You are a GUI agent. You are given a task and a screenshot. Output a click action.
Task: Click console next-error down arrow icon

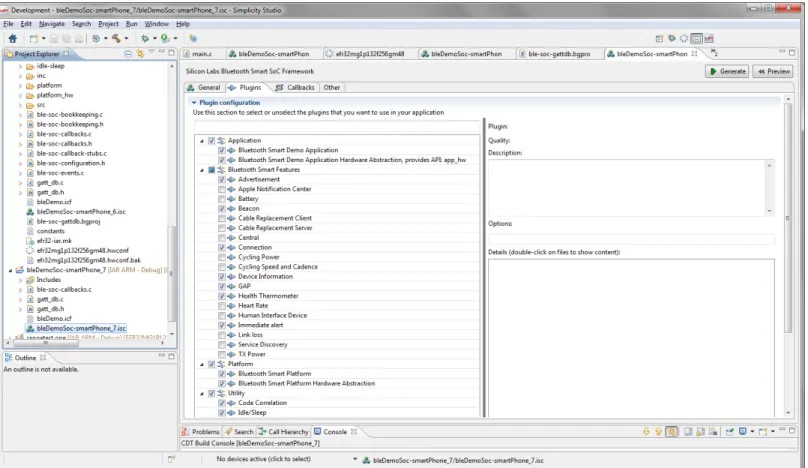(646, 431)
